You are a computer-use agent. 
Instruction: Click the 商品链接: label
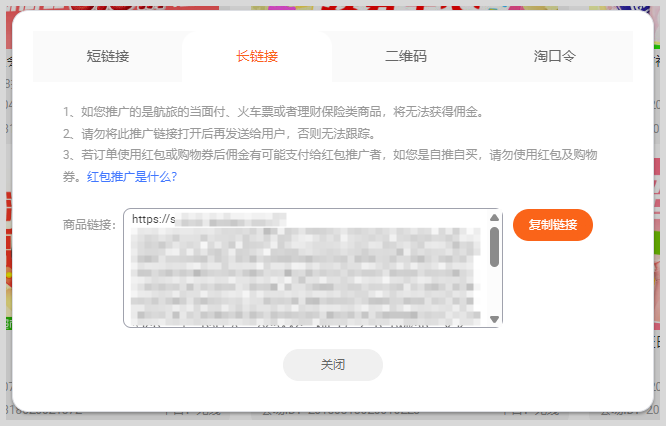tap(89, 224)
